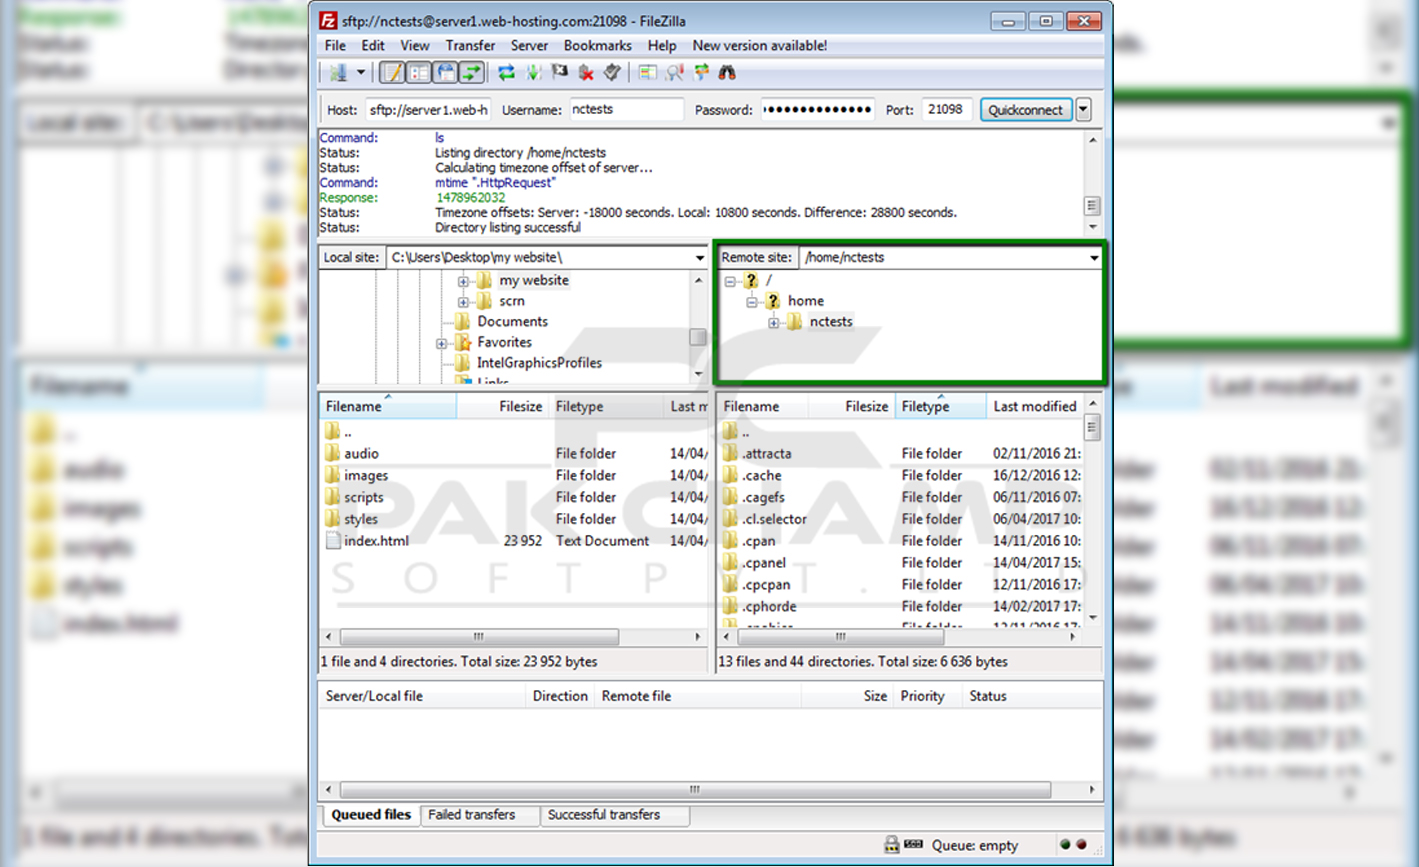Enable synchronized browsing icon

click(701, 72)
